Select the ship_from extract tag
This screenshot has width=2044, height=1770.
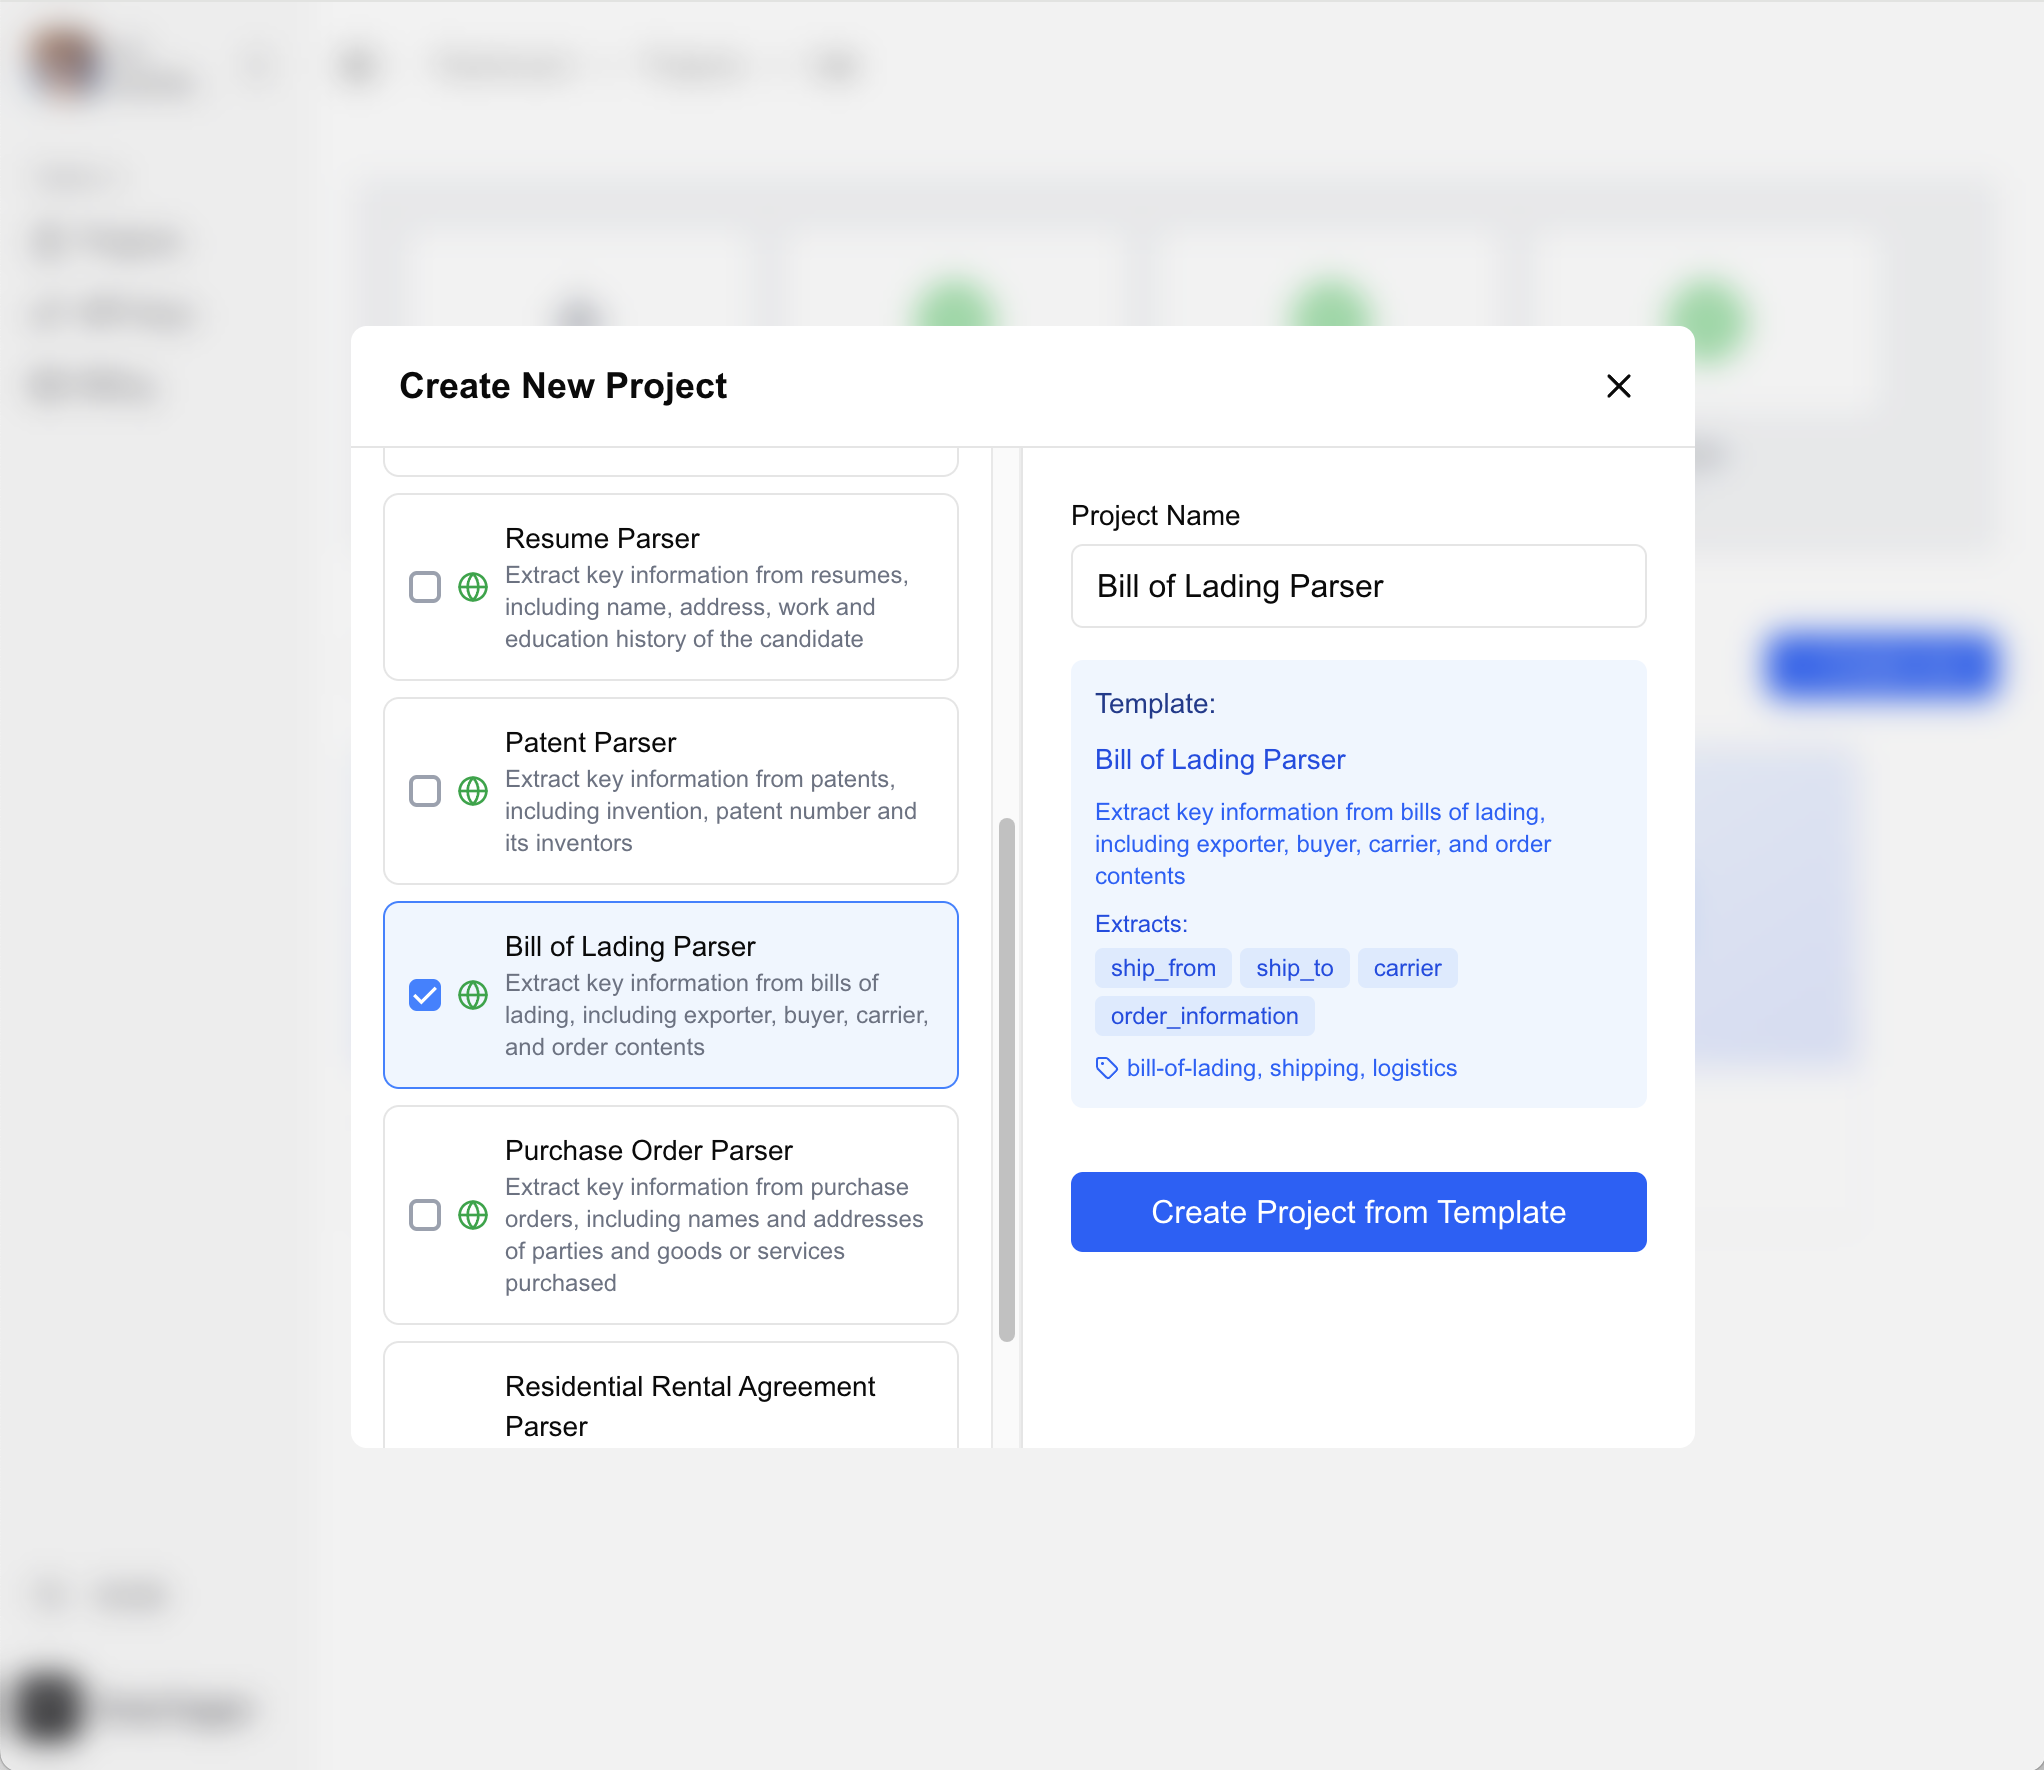click(1163, 968)
